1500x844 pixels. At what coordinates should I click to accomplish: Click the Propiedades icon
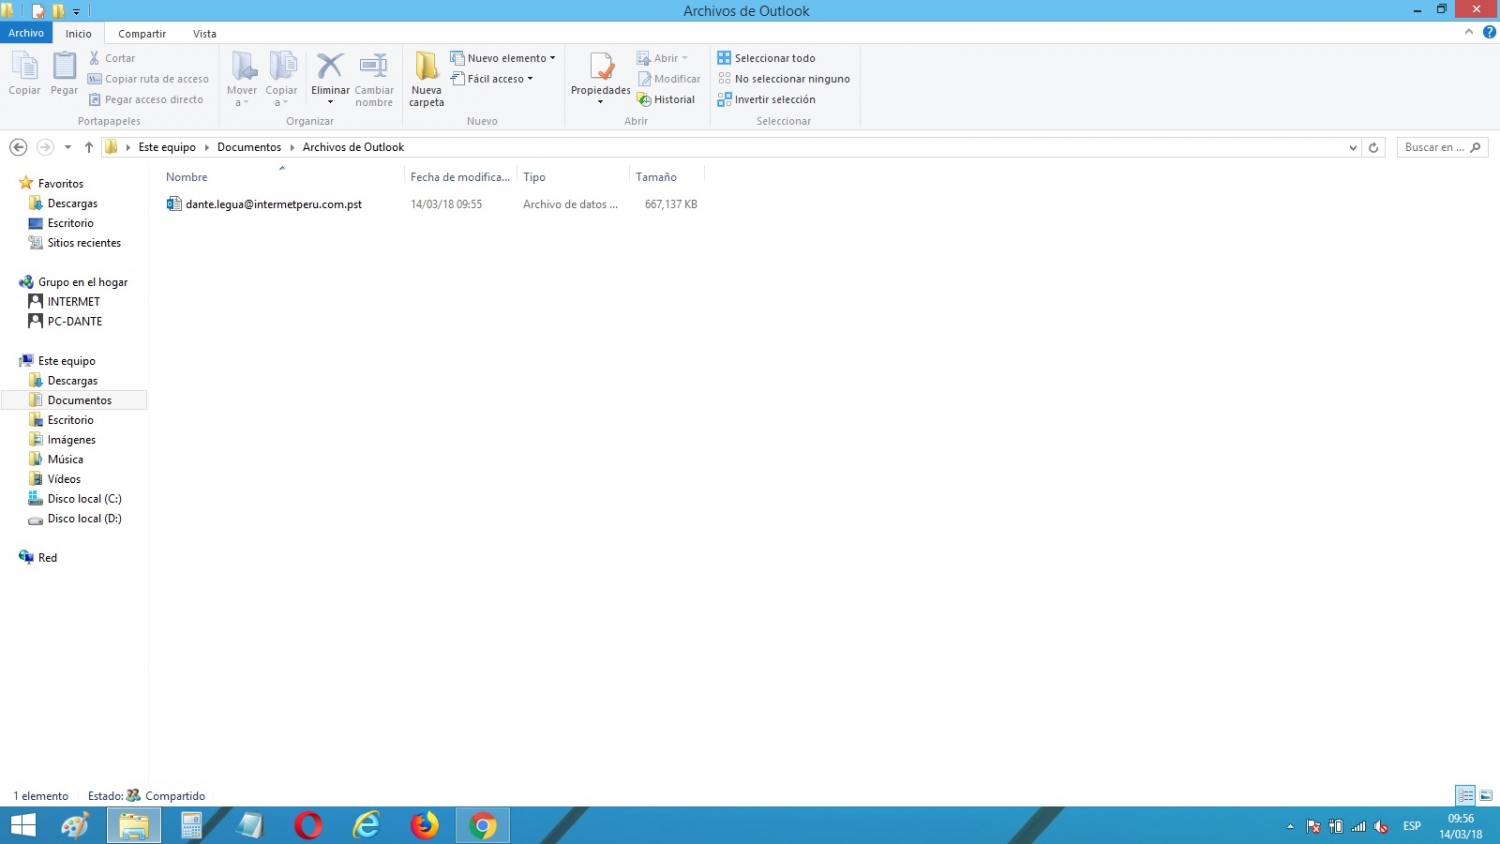601,67
